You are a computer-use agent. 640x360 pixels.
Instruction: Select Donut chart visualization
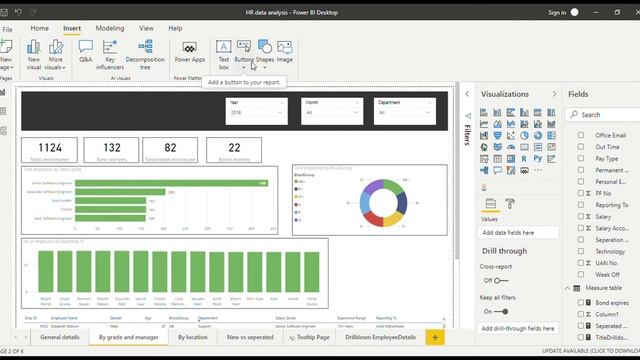coord(538,136)
